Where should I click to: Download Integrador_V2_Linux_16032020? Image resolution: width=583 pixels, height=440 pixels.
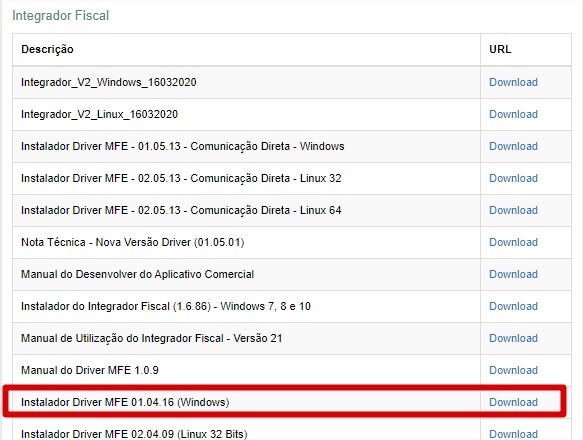[x=513, y=114]
